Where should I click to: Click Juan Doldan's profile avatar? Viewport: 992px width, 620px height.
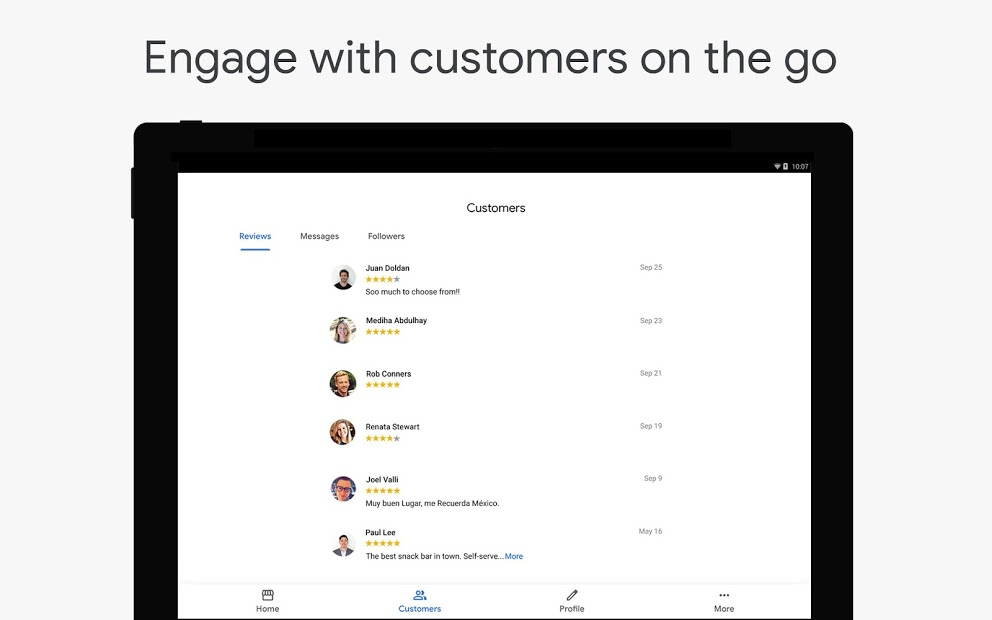pos(343,277)
